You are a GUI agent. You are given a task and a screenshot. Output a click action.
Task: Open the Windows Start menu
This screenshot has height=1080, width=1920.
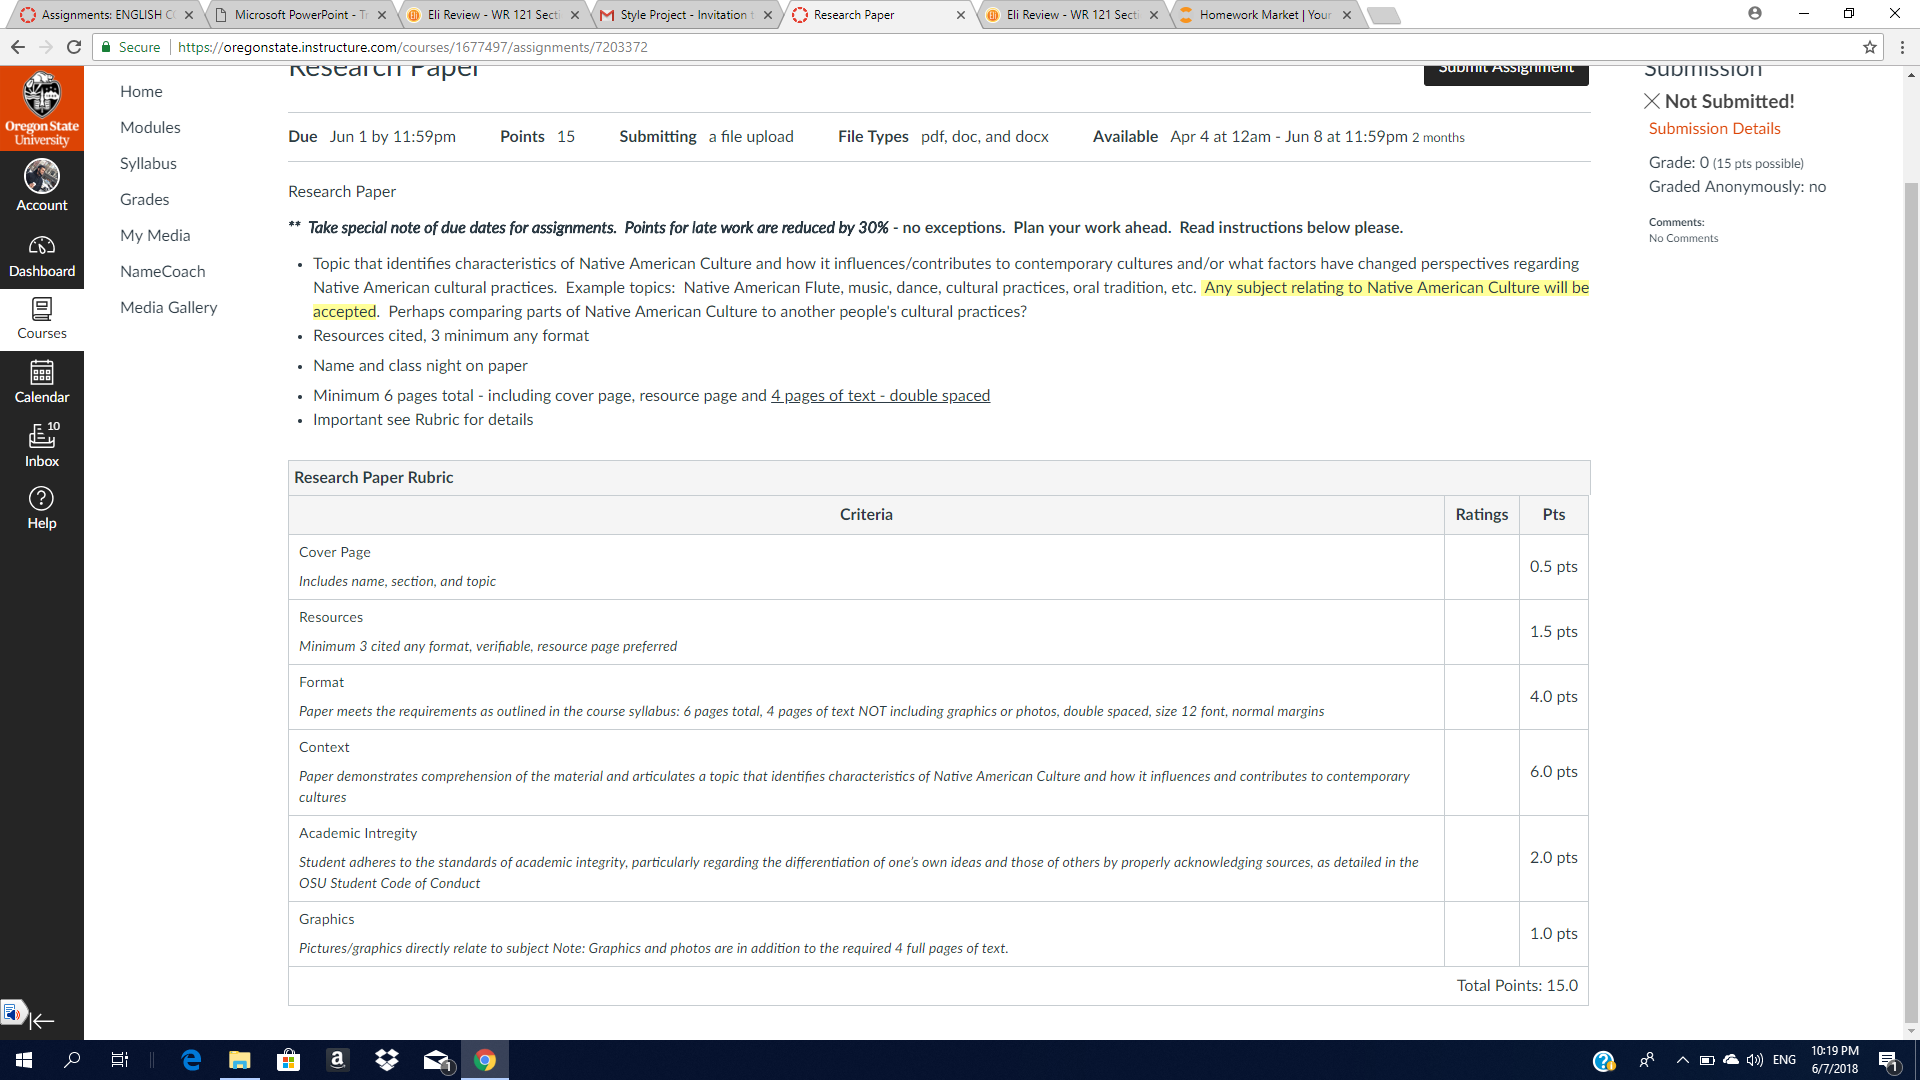pos(24,1060)
